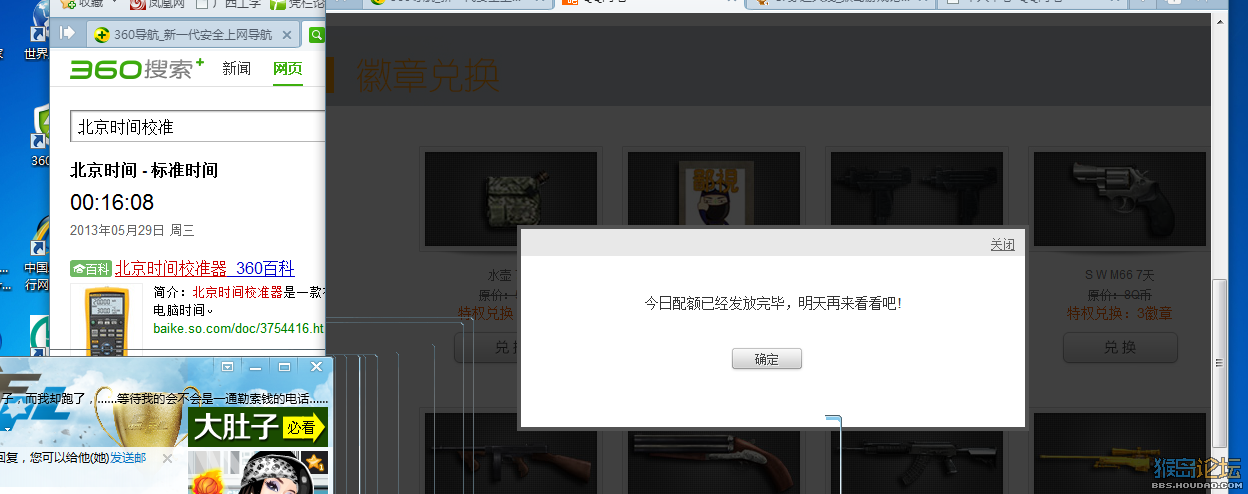The height and width of the screenshot is (494, 1248).
Task: Click the basketball girl game ad image
Action: (258, 472)
